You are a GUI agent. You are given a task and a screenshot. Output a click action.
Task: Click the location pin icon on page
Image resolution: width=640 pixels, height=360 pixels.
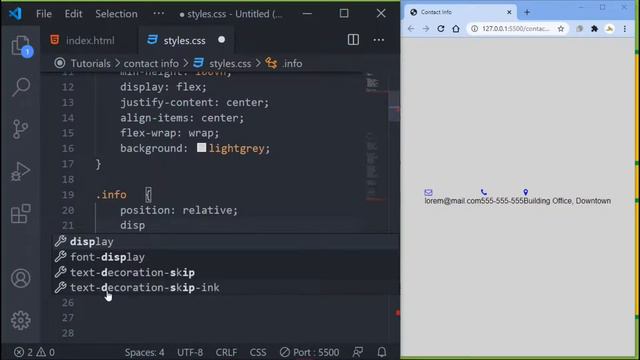[526, 192]
